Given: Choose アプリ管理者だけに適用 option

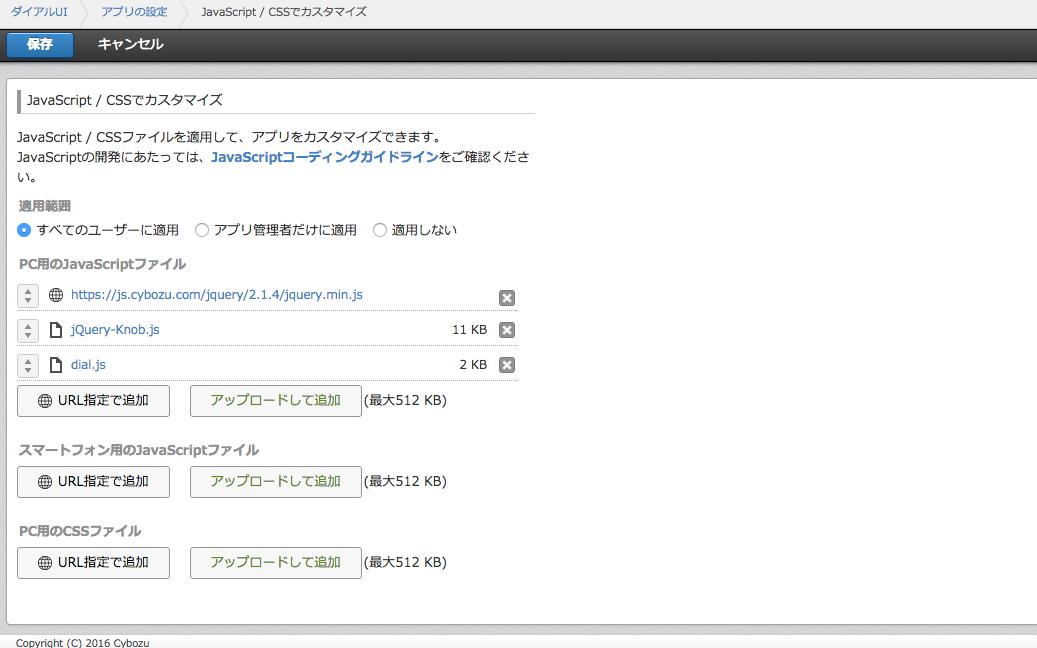Looking at the screenshot, I should click(x=202, y=230).
